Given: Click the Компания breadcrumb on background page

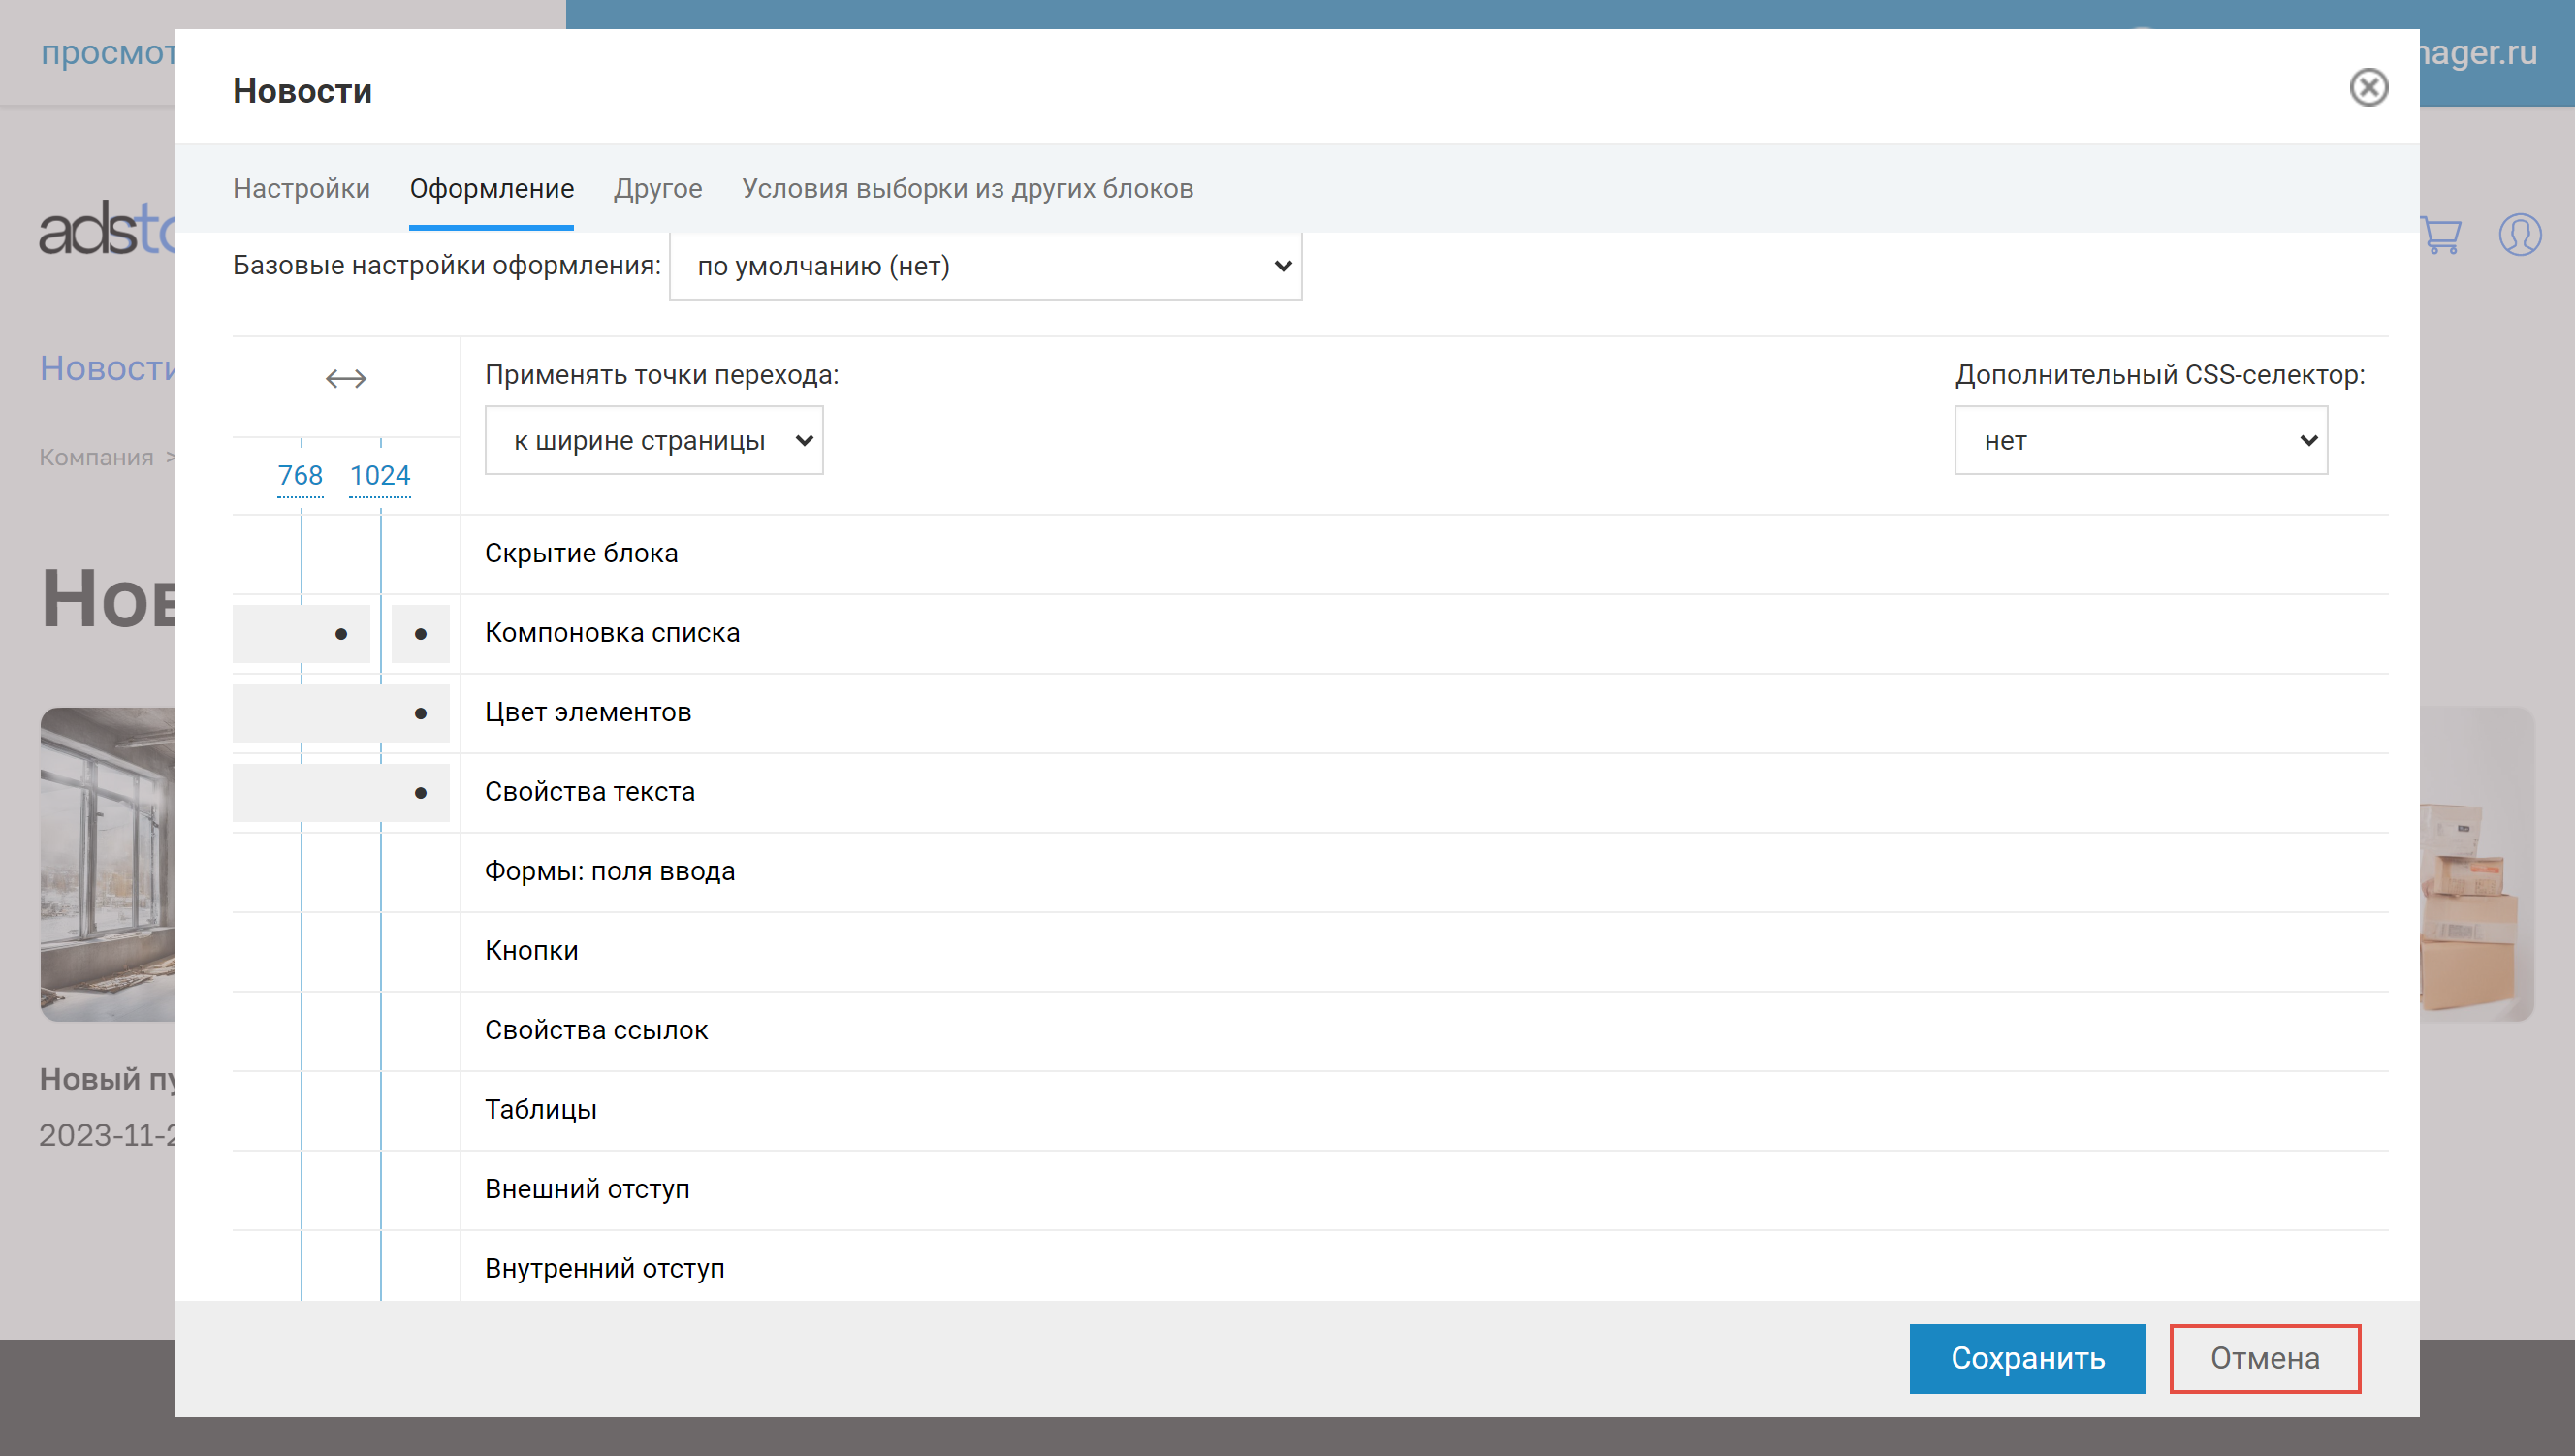Looking at the screenshot, I should pos(96,458).
